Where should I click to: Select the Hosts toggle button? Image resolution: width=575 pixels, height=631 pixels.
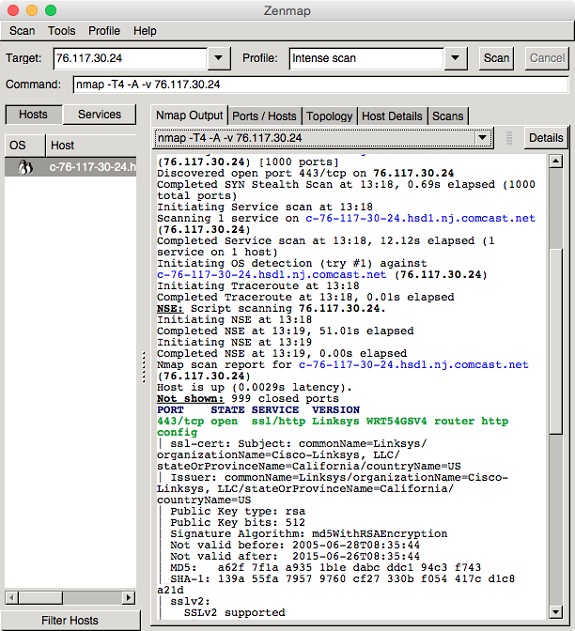pos(33,115)
